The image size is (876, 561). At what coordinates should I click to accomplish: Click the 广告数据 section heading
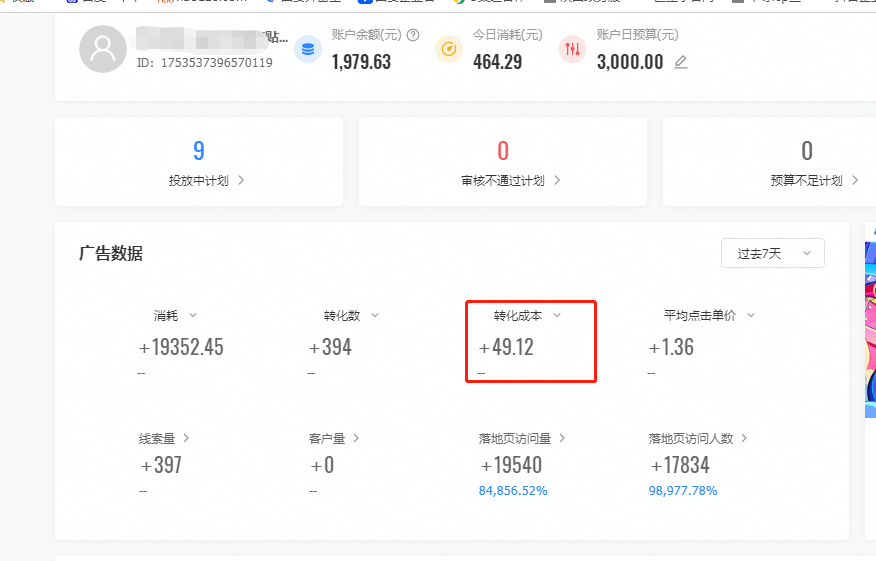point(111,253)
